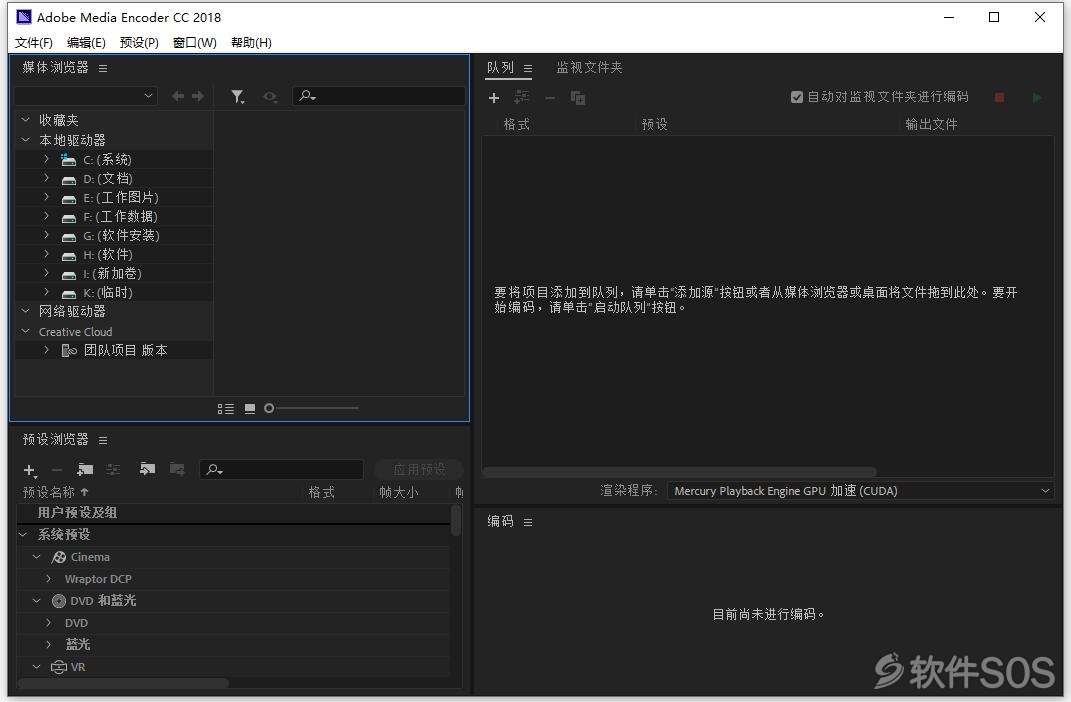
Task: Expand the Wraptor DCP presets
Action: point(48,578)
